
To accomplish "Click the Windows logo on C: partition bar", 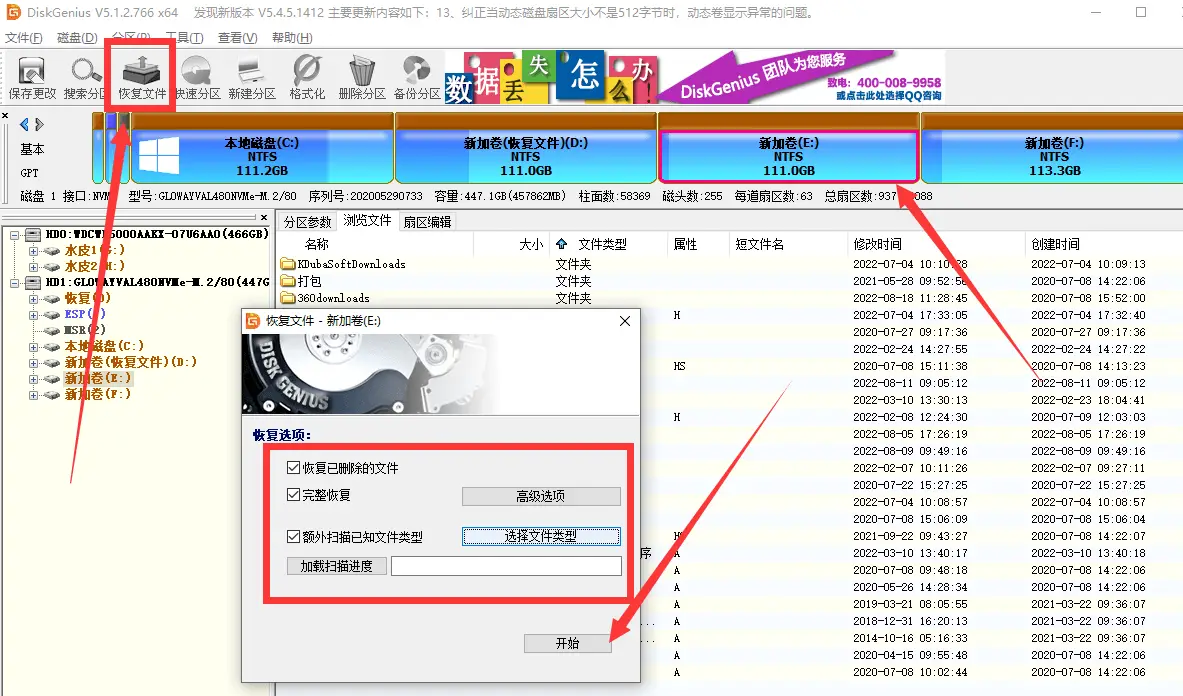I will 159,156.
